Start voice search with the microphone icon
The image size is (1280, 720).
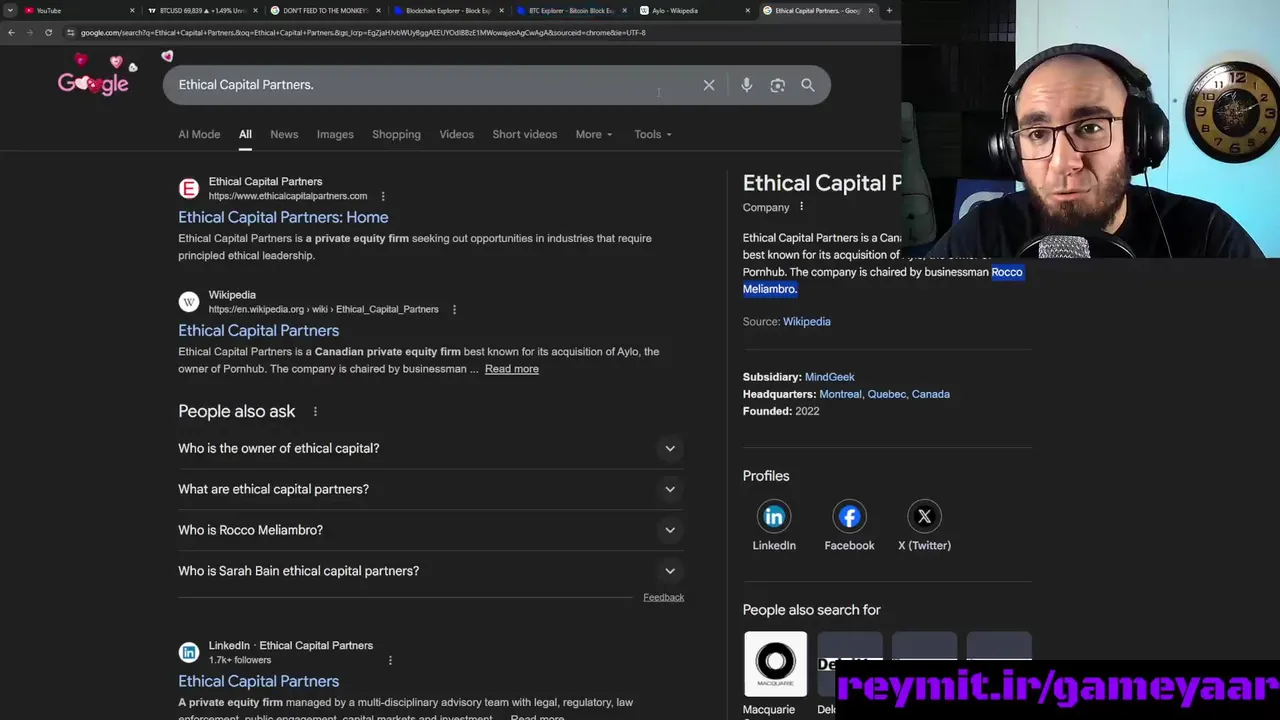tap(746, 85)
